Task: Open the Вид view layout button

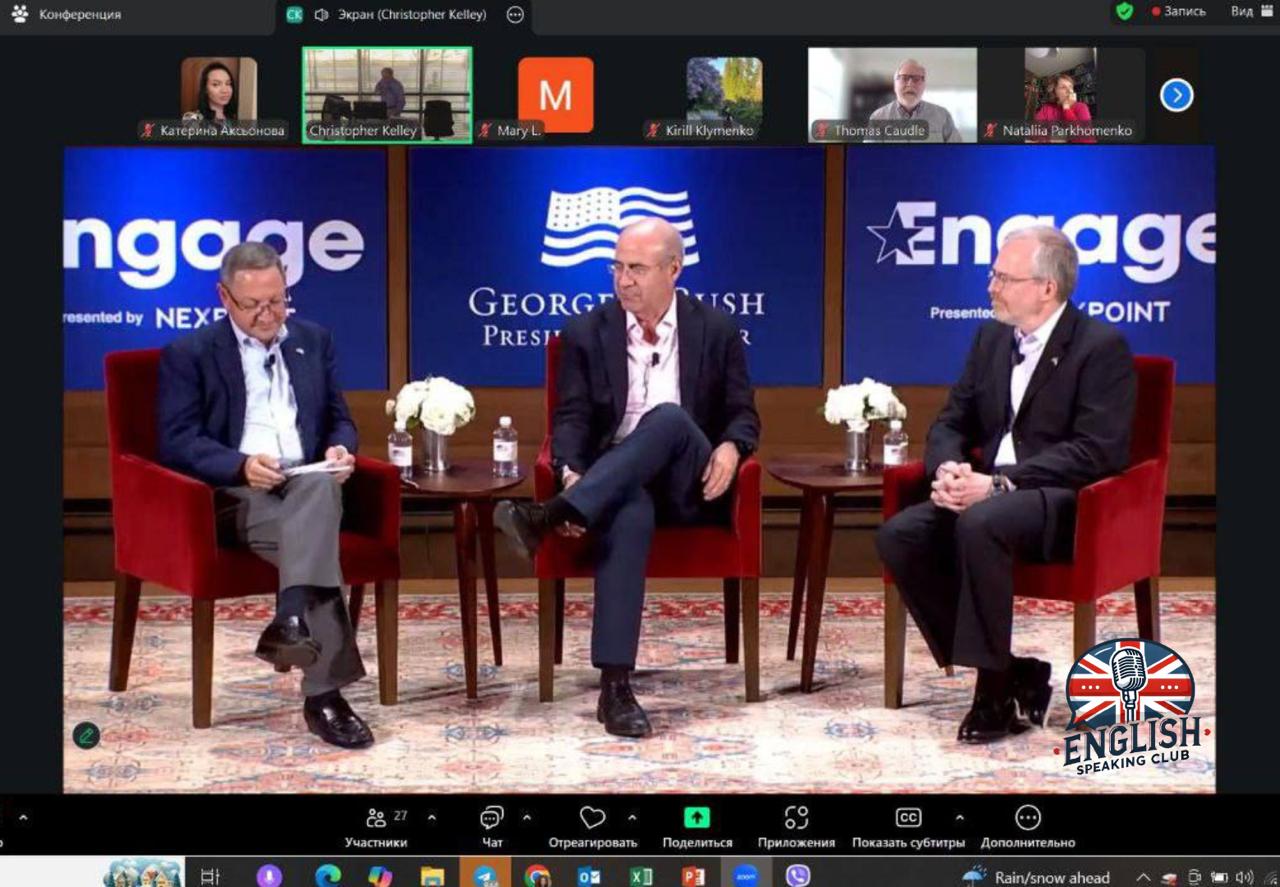Action: tap(1251, 12)
